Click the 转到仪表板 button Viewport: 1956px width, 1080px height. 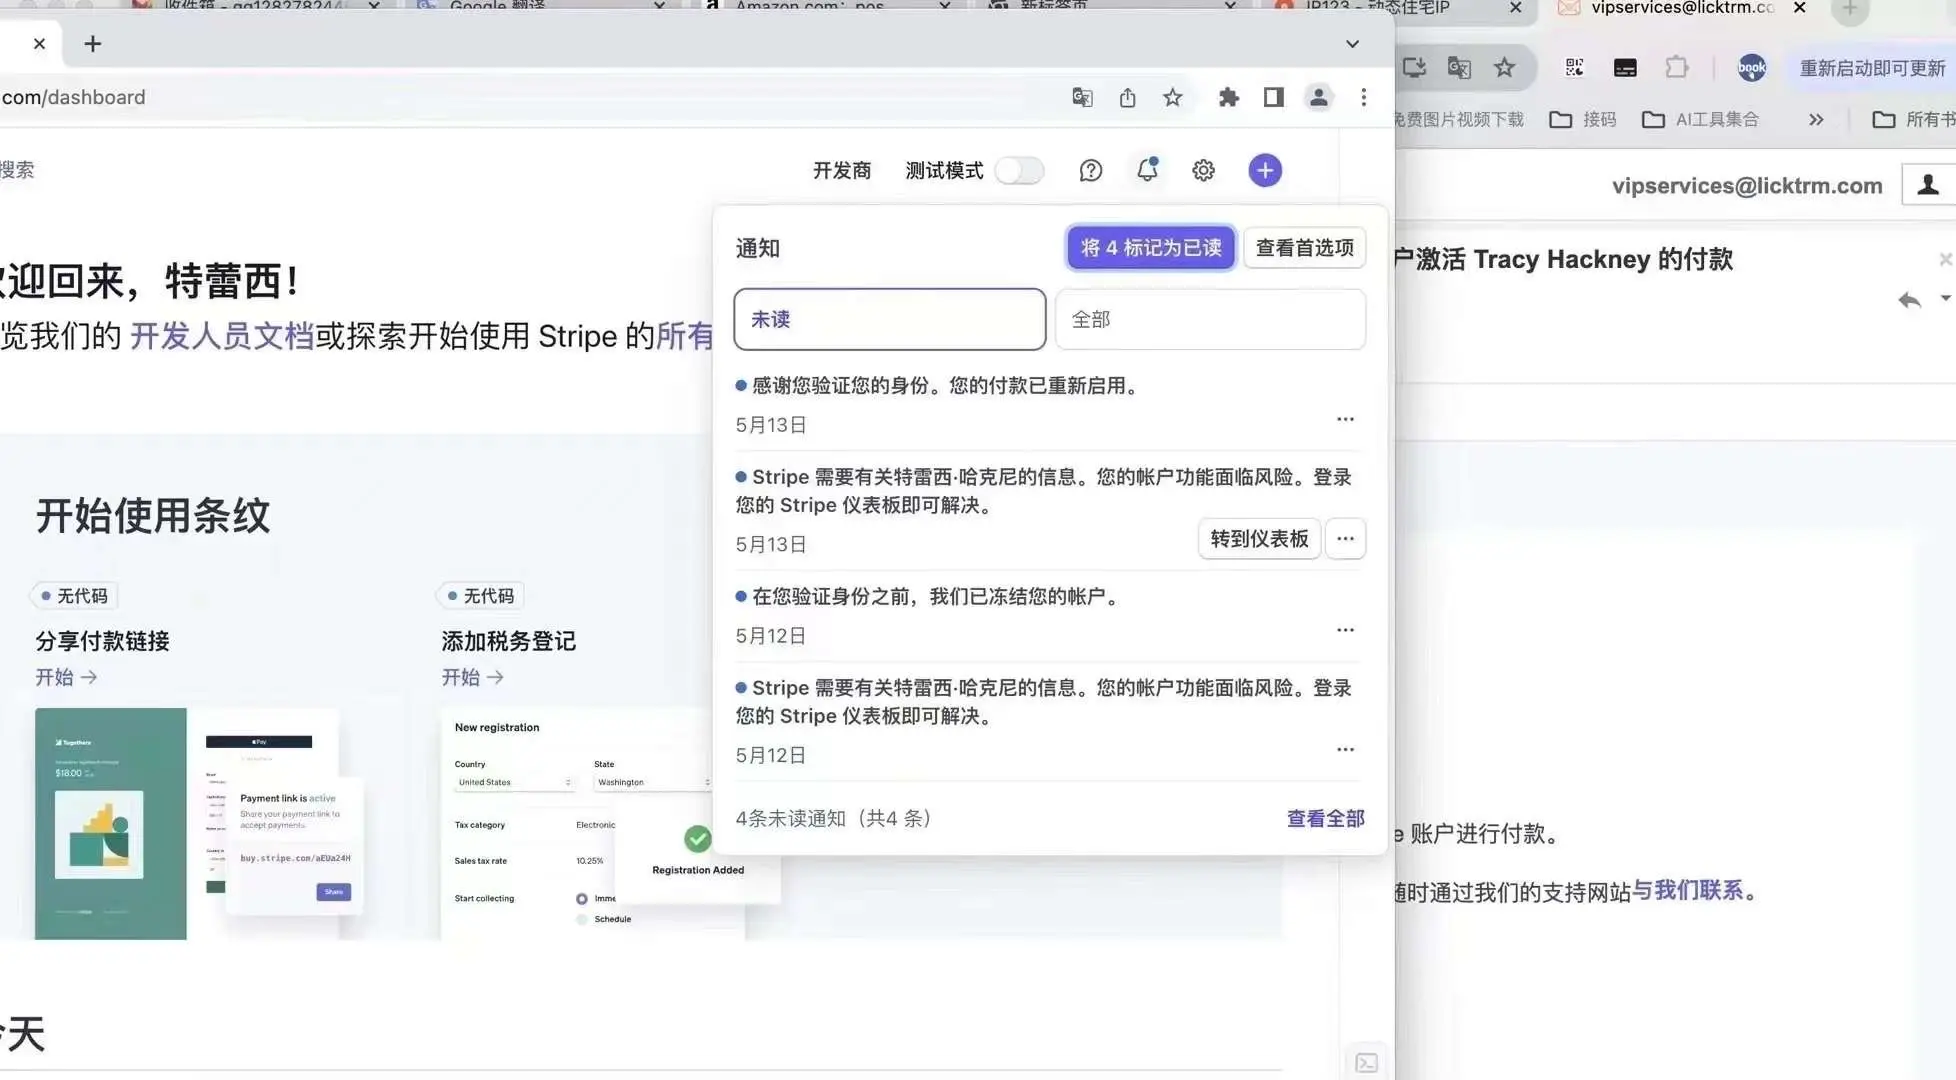pos(1258,539)
